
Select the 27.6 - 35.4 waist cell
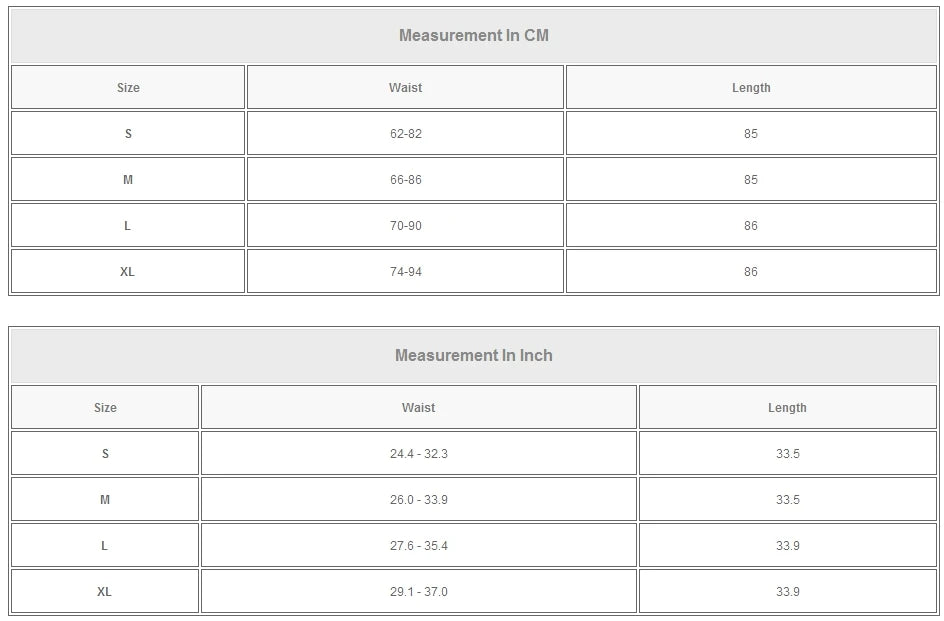tap(418, 546)
